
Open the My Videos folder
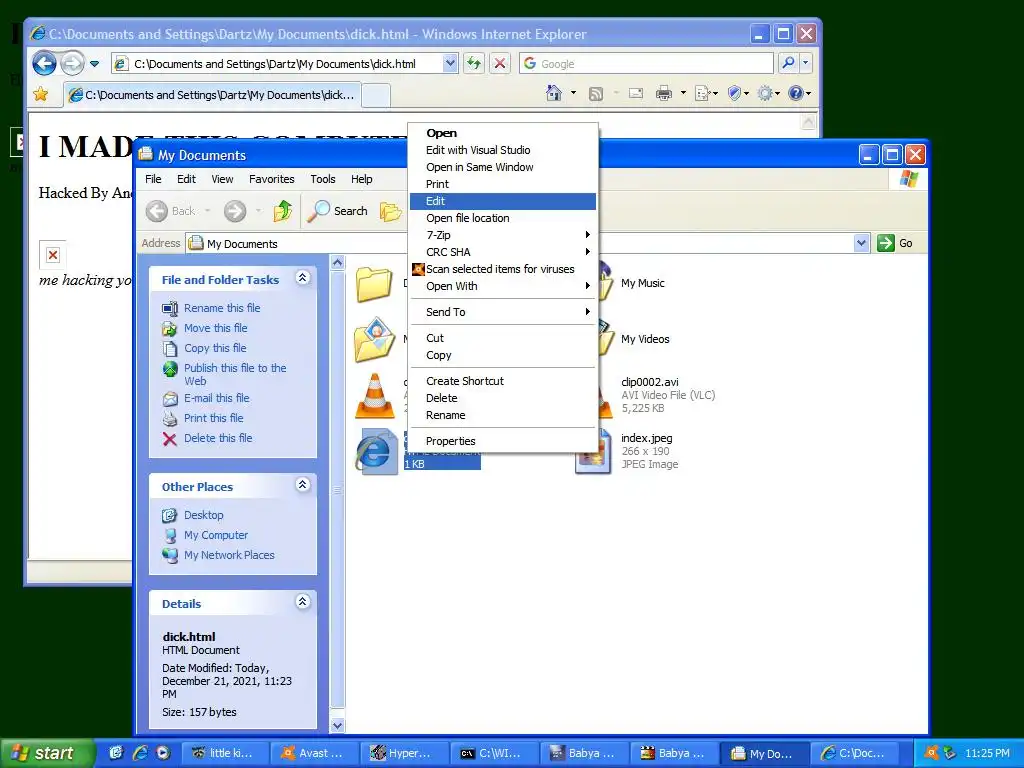click(x=645, y=339)
